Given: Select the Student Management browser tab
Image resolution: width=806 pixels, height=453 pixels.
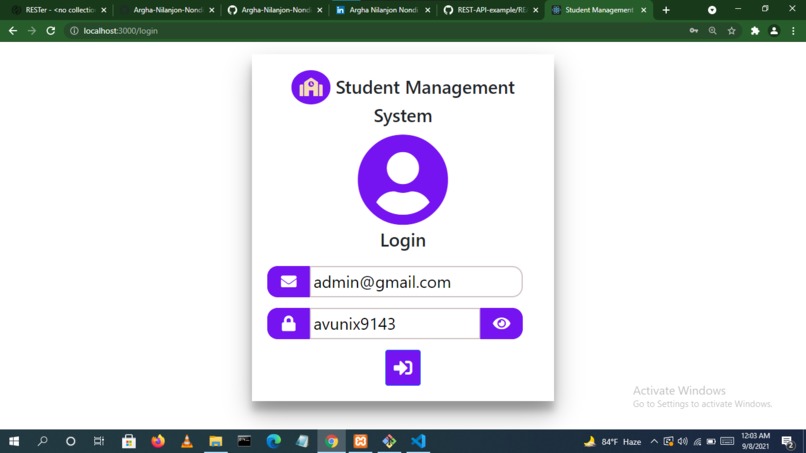Looking at the screenshot, I should pyautogui.click(x=599, y=10).
